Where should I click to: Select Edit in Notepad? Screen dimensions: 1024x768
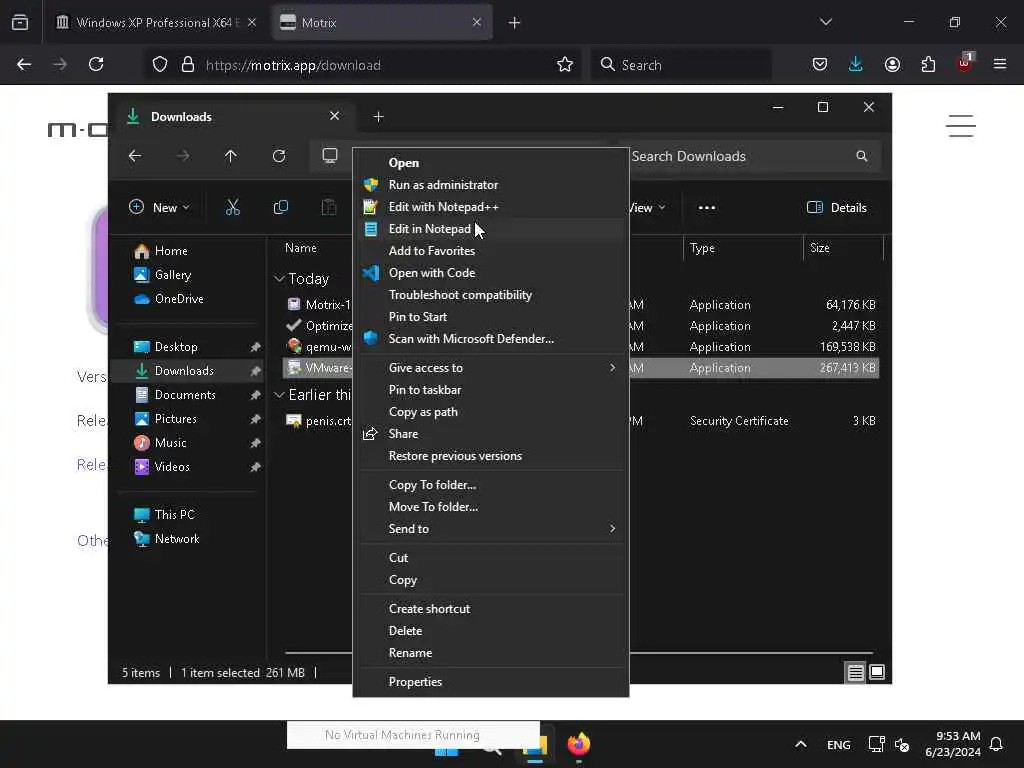click(x=490, y=229)
